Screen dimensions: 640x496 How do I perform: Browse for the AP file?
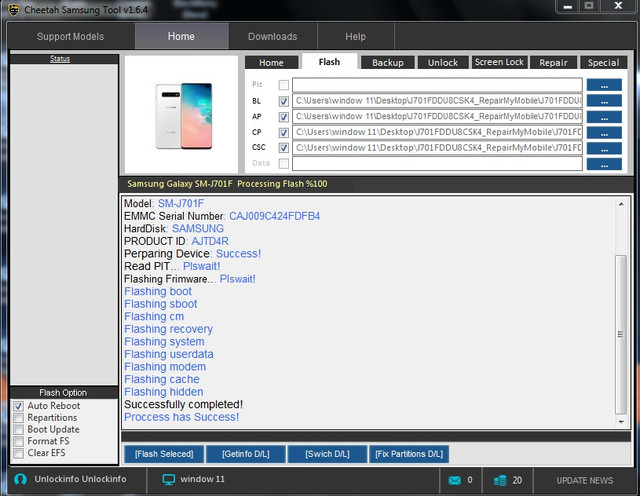click(x=604, y=117)
